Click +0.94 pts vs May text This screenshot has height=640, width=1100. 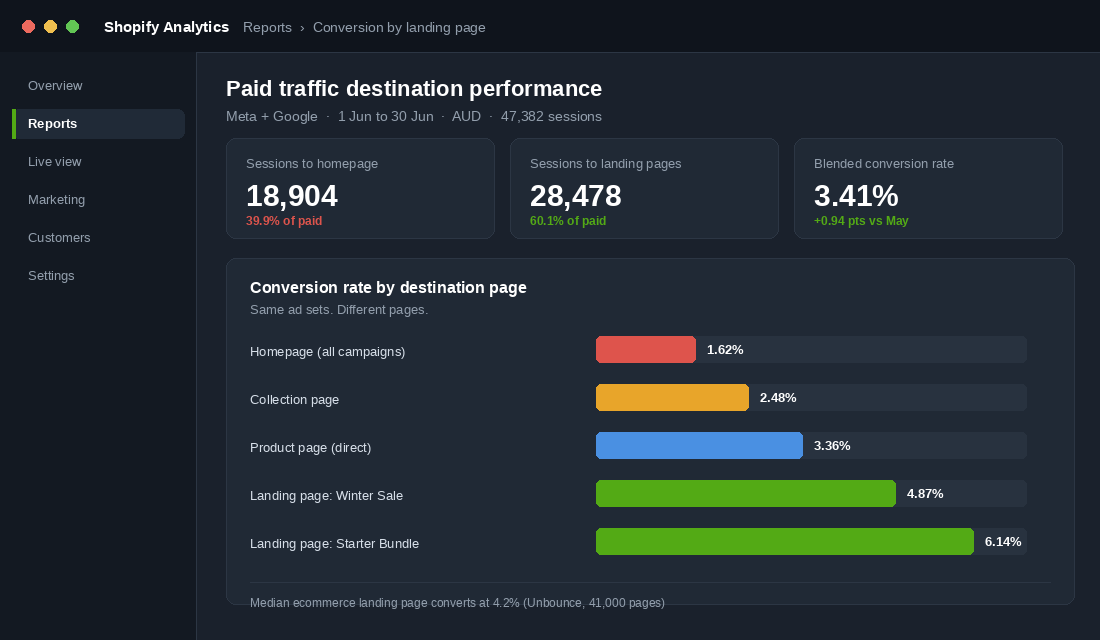pyautogui.click(x=861, y=220)
